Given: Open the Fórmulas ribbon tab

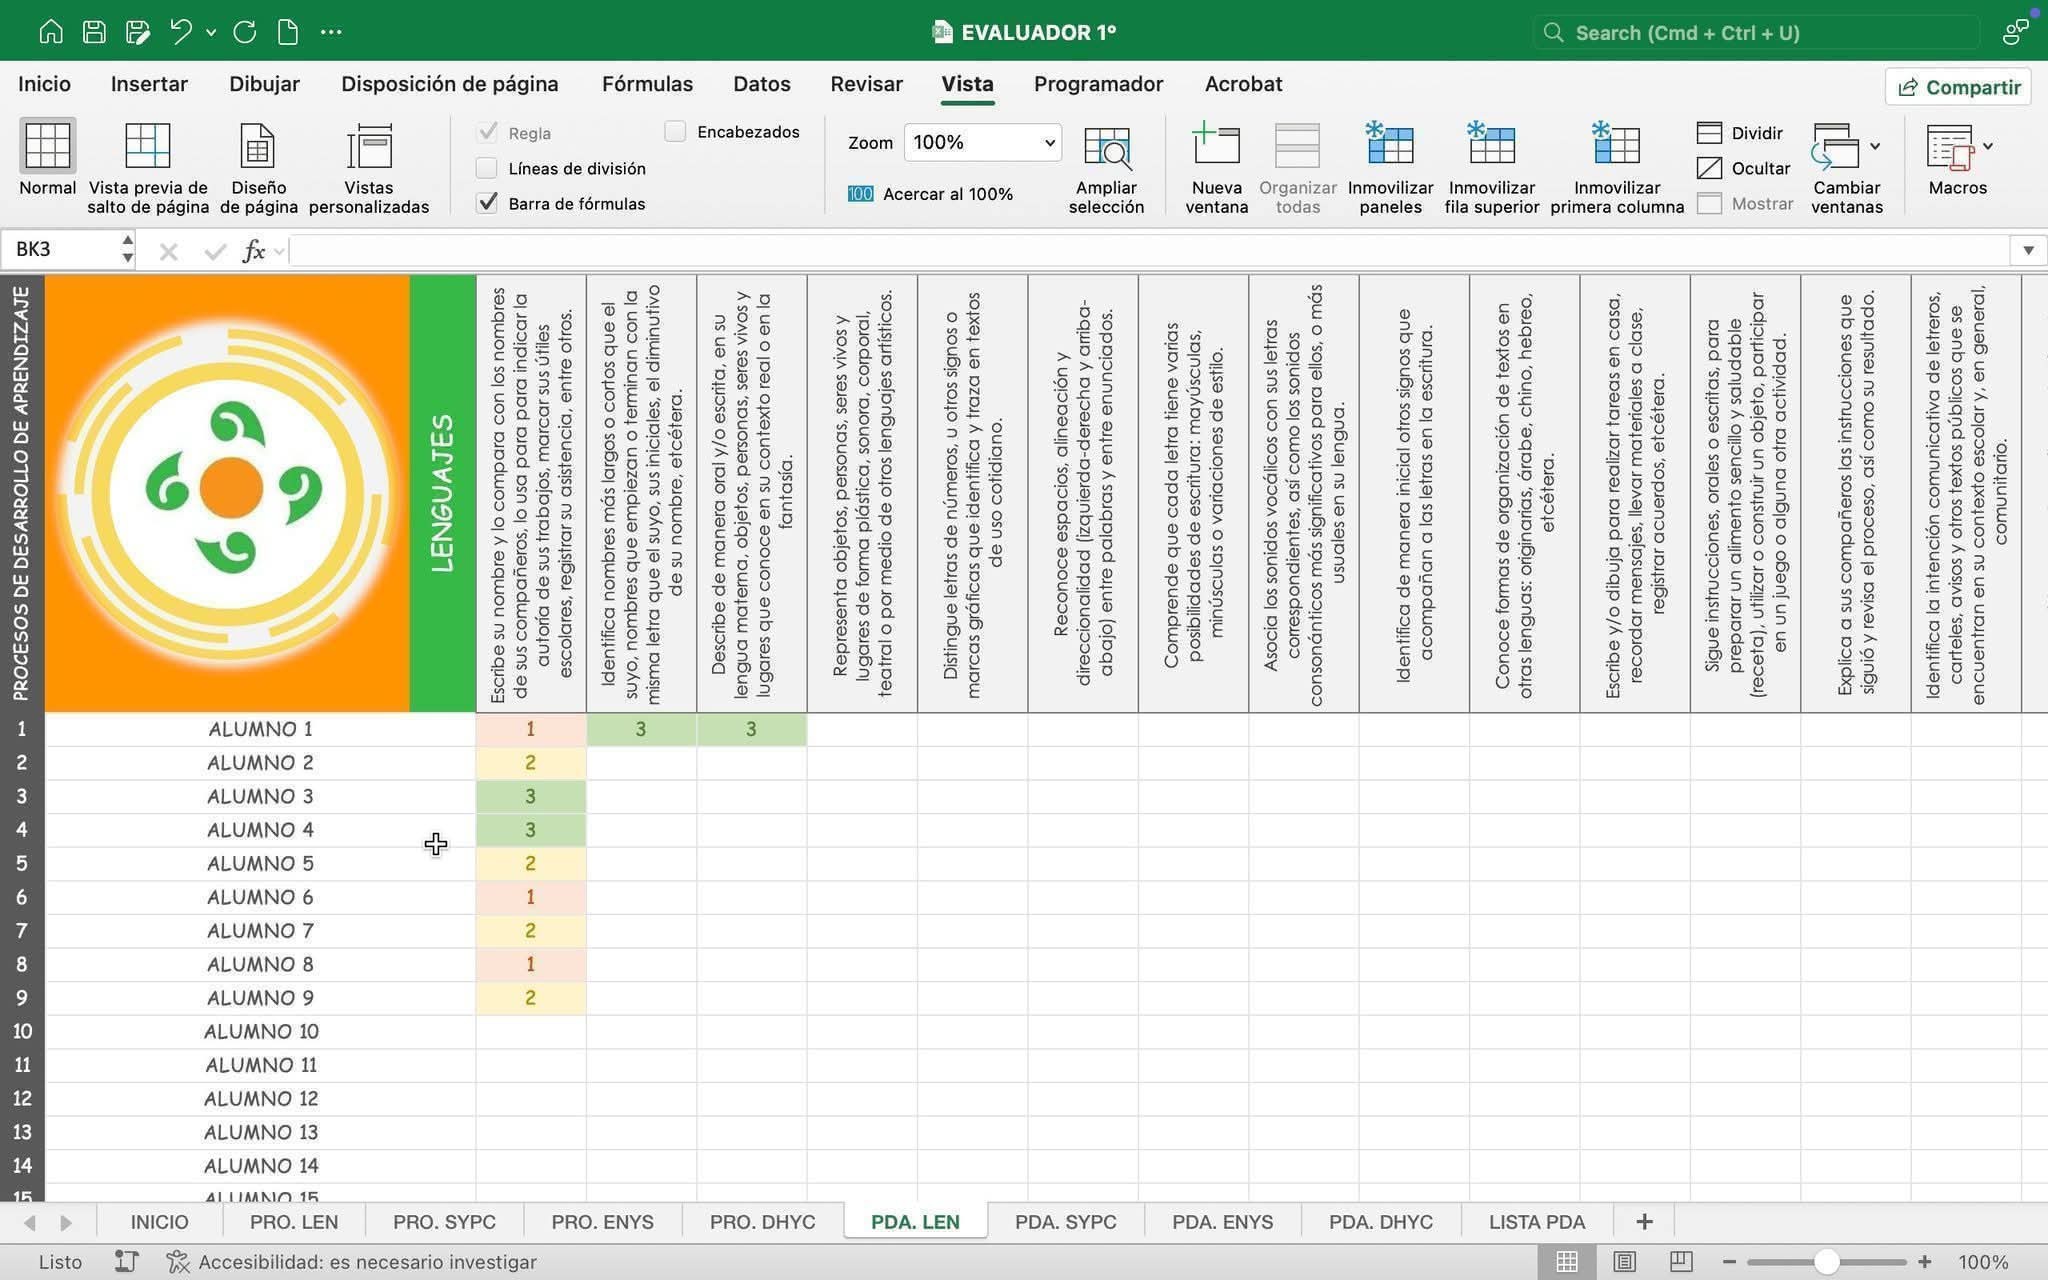Looking at the screenshot, I should (647, 84).
